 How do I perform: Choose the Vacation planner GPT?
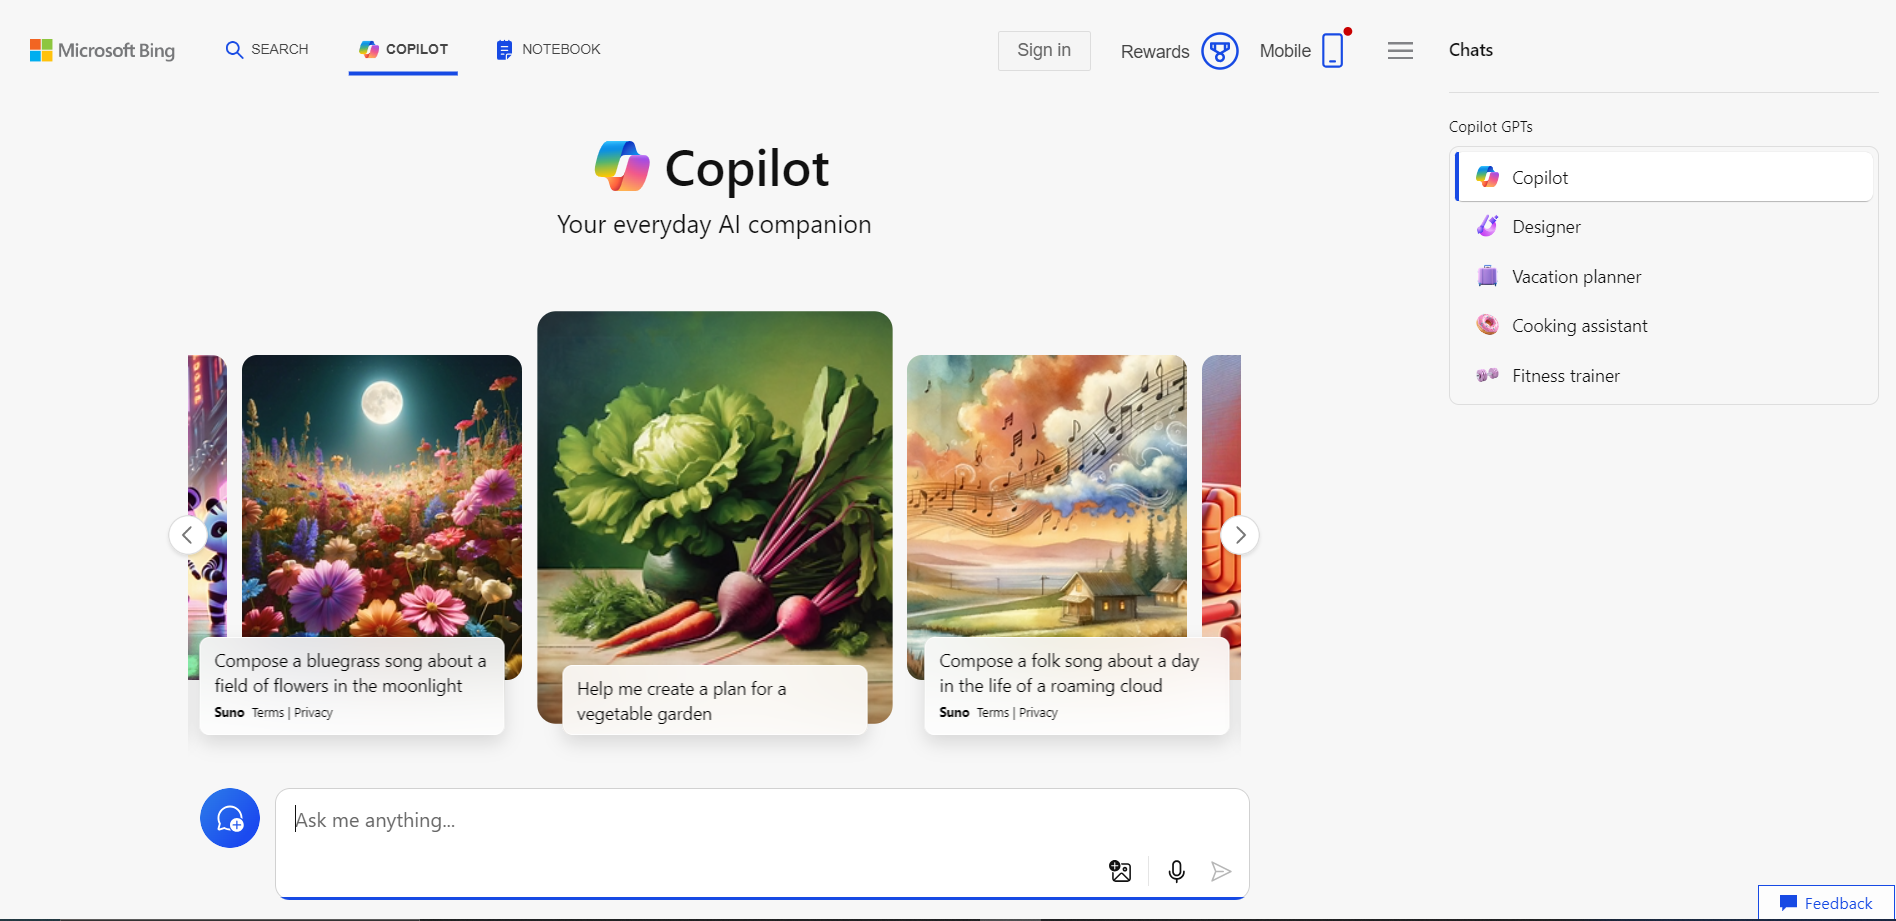point(1576,277)
